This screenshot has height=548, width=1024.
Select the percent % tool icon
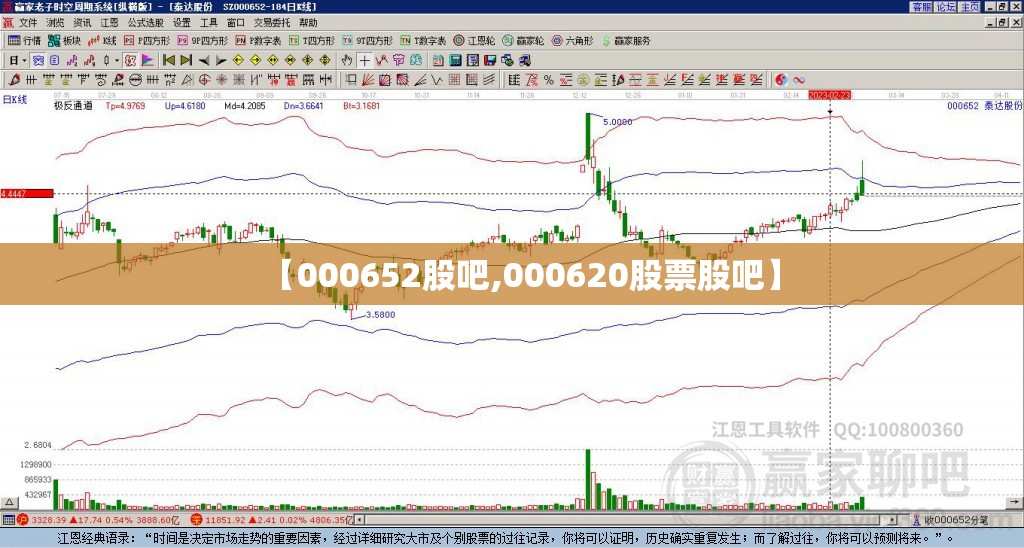(549, 80)
